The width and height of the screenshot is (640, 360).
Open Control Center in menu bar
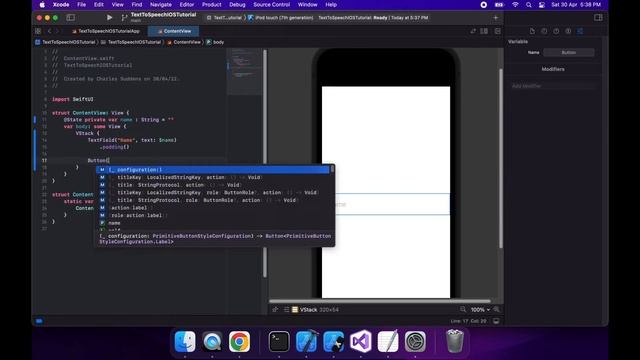click(x=542, y=5)
